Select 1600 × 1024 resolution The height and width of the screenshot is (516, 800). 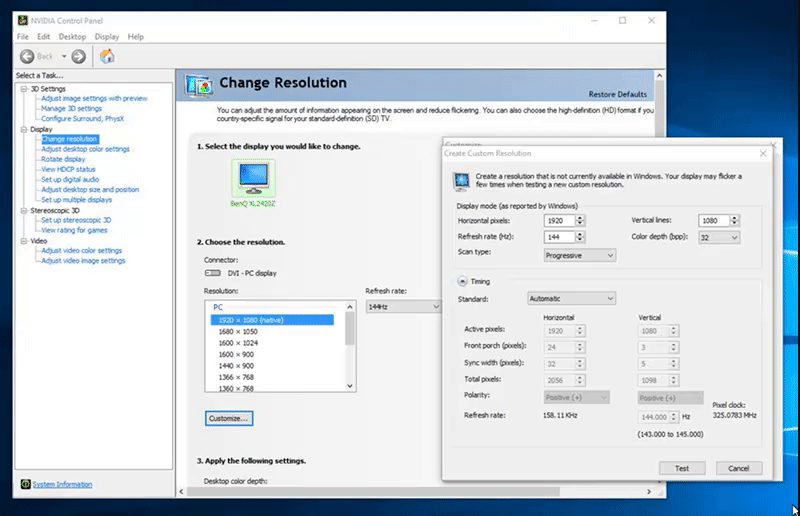click(238, 343)
